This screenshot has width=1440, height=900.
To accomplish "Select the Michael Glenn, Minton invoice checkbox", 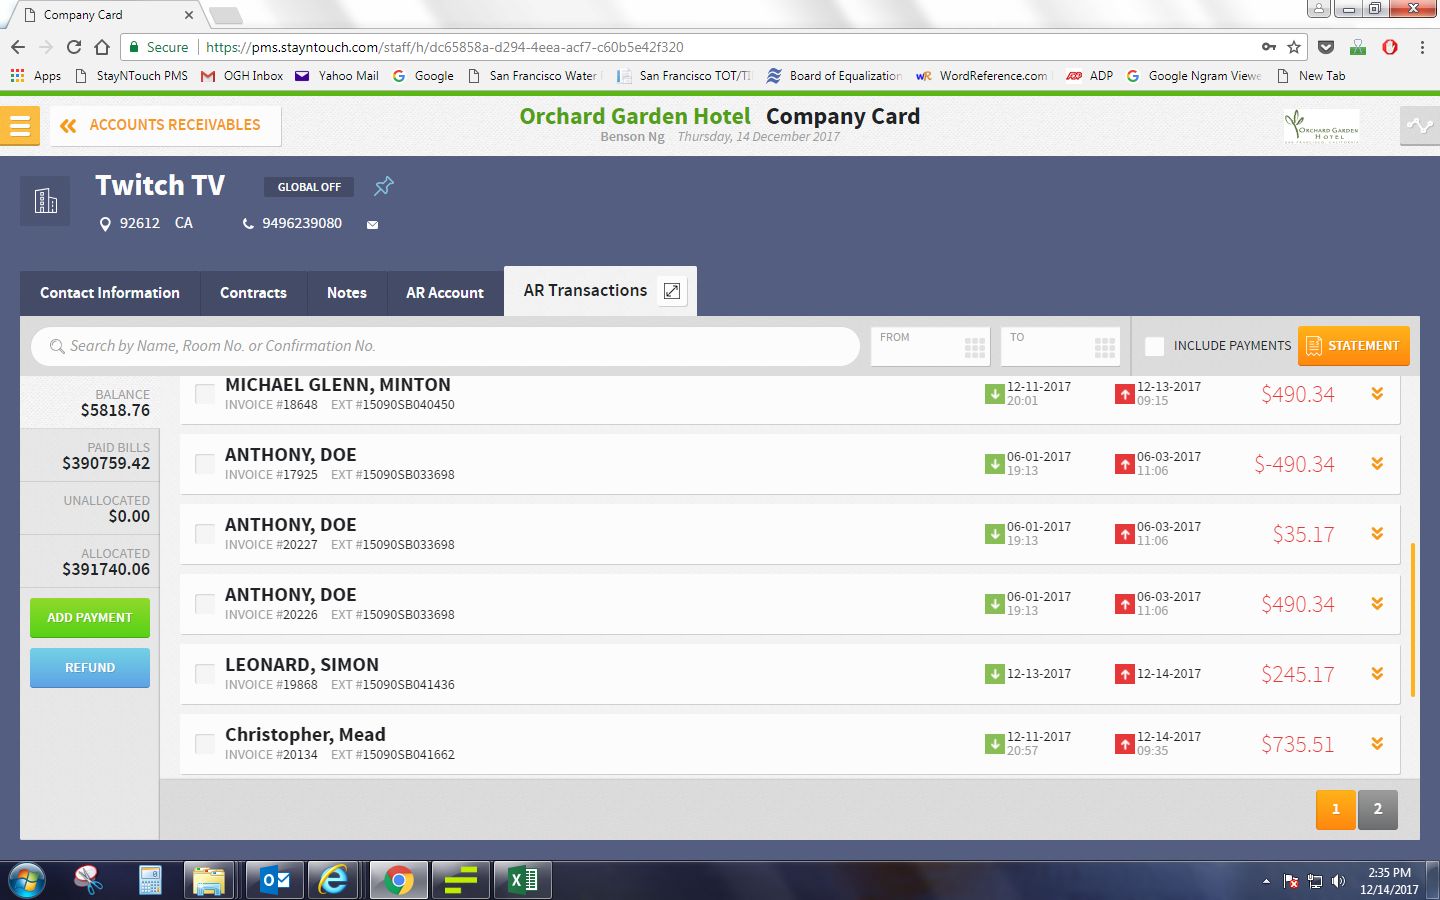I will [204, 394].
